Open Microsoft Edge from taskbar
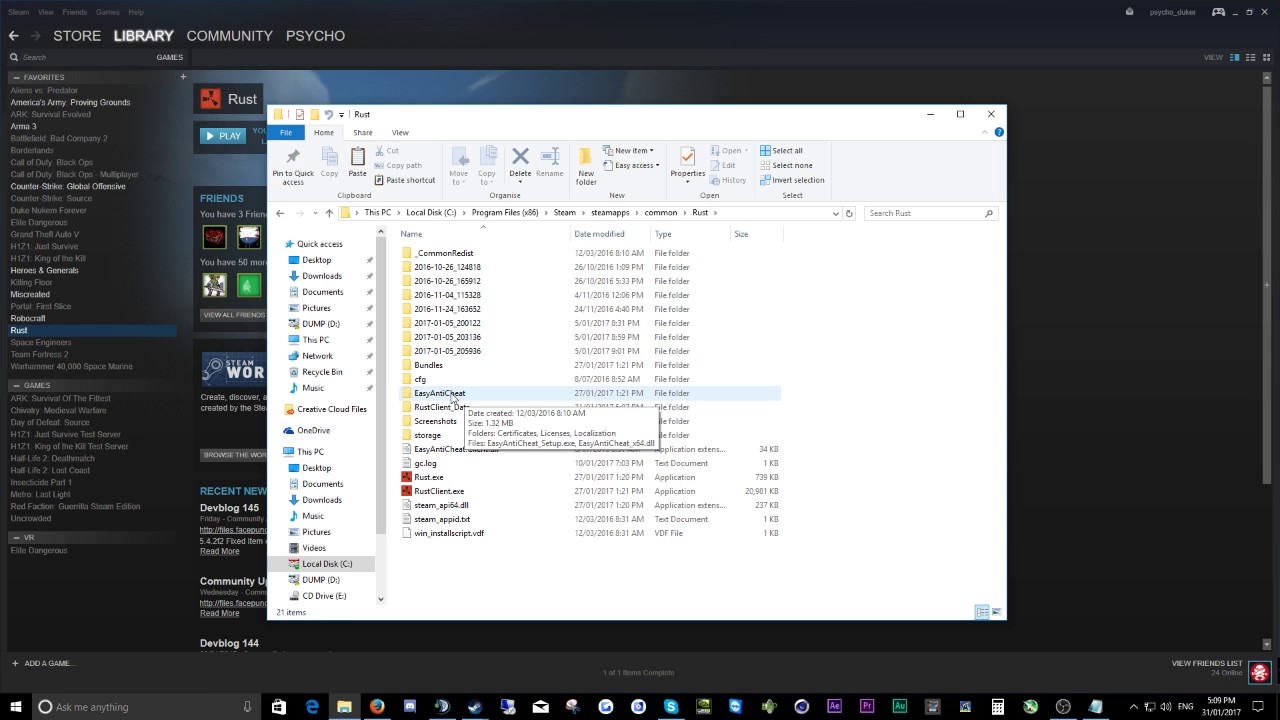Screen dimensions: 1280x720 (312, 707)
